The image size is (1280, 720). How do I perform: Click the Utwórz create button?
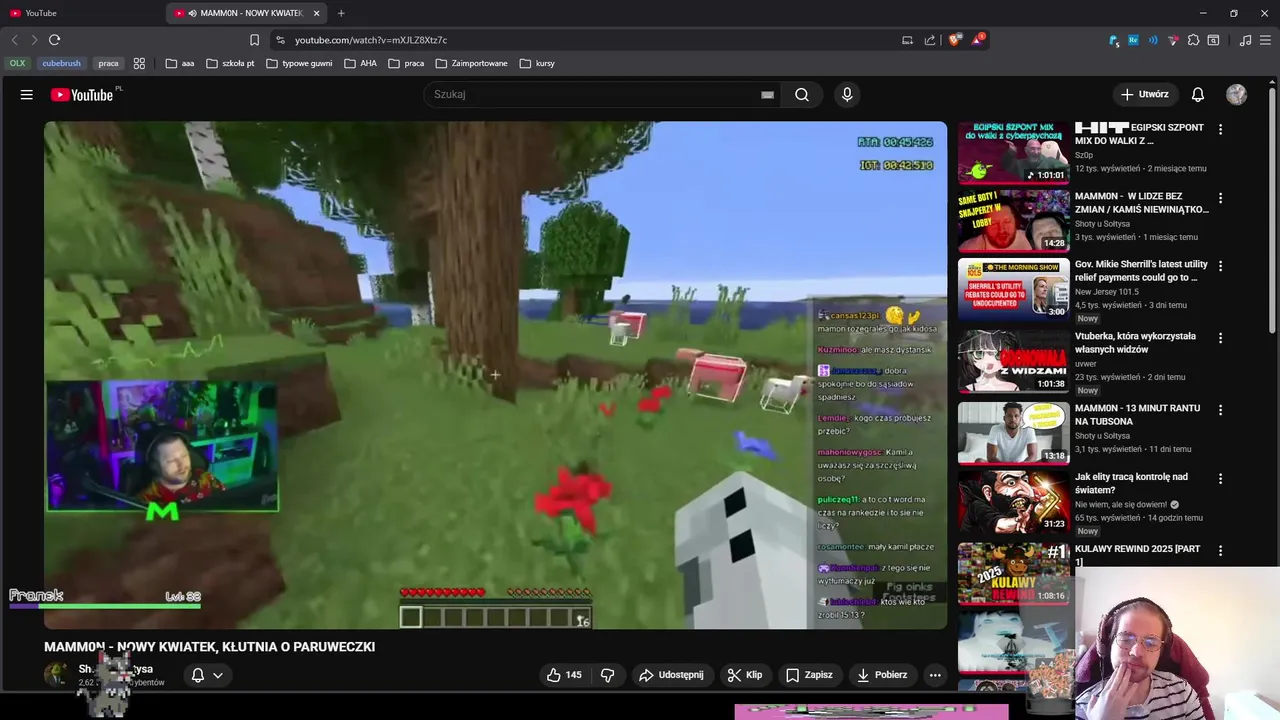click(1144, 94)
